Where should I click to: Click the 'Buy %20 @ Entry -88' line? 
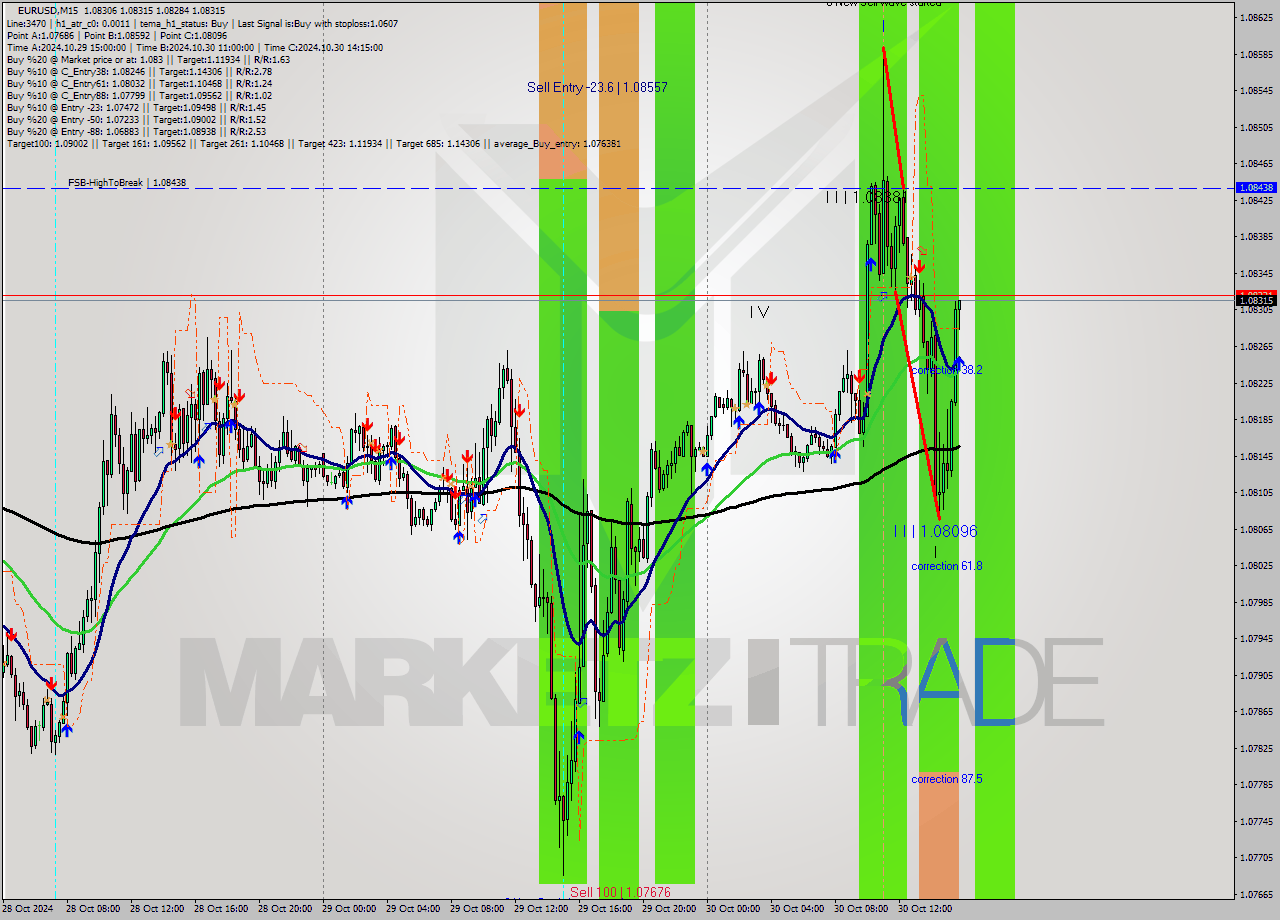pyautogui.click(x=136, y=131)
